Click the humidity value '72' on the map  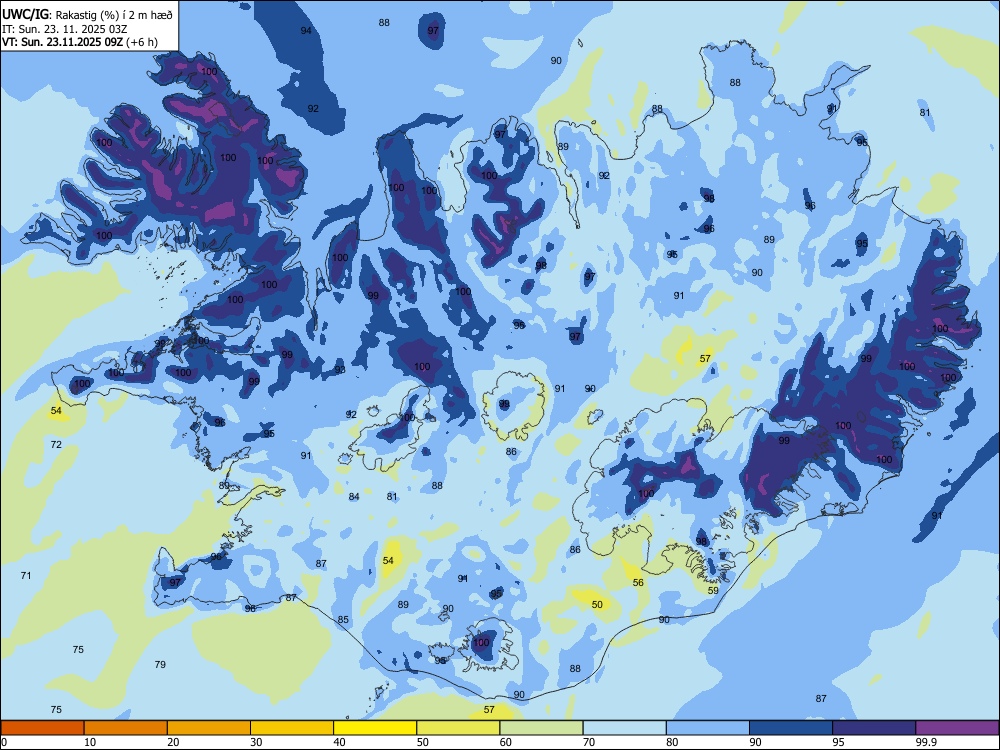coord(56,444)
